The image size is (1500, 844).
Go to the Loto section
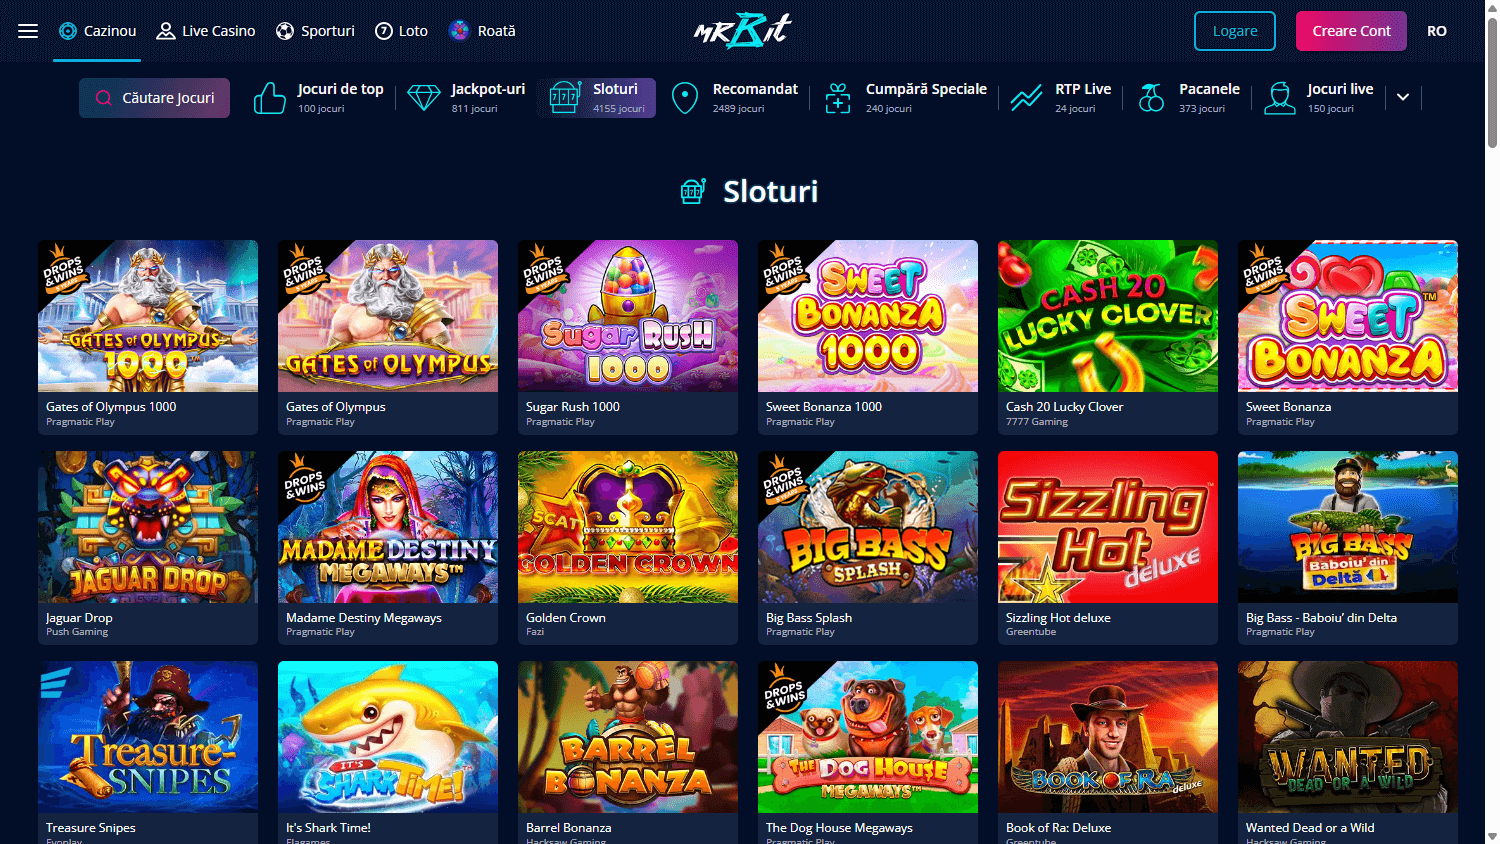tap(401, 31)
